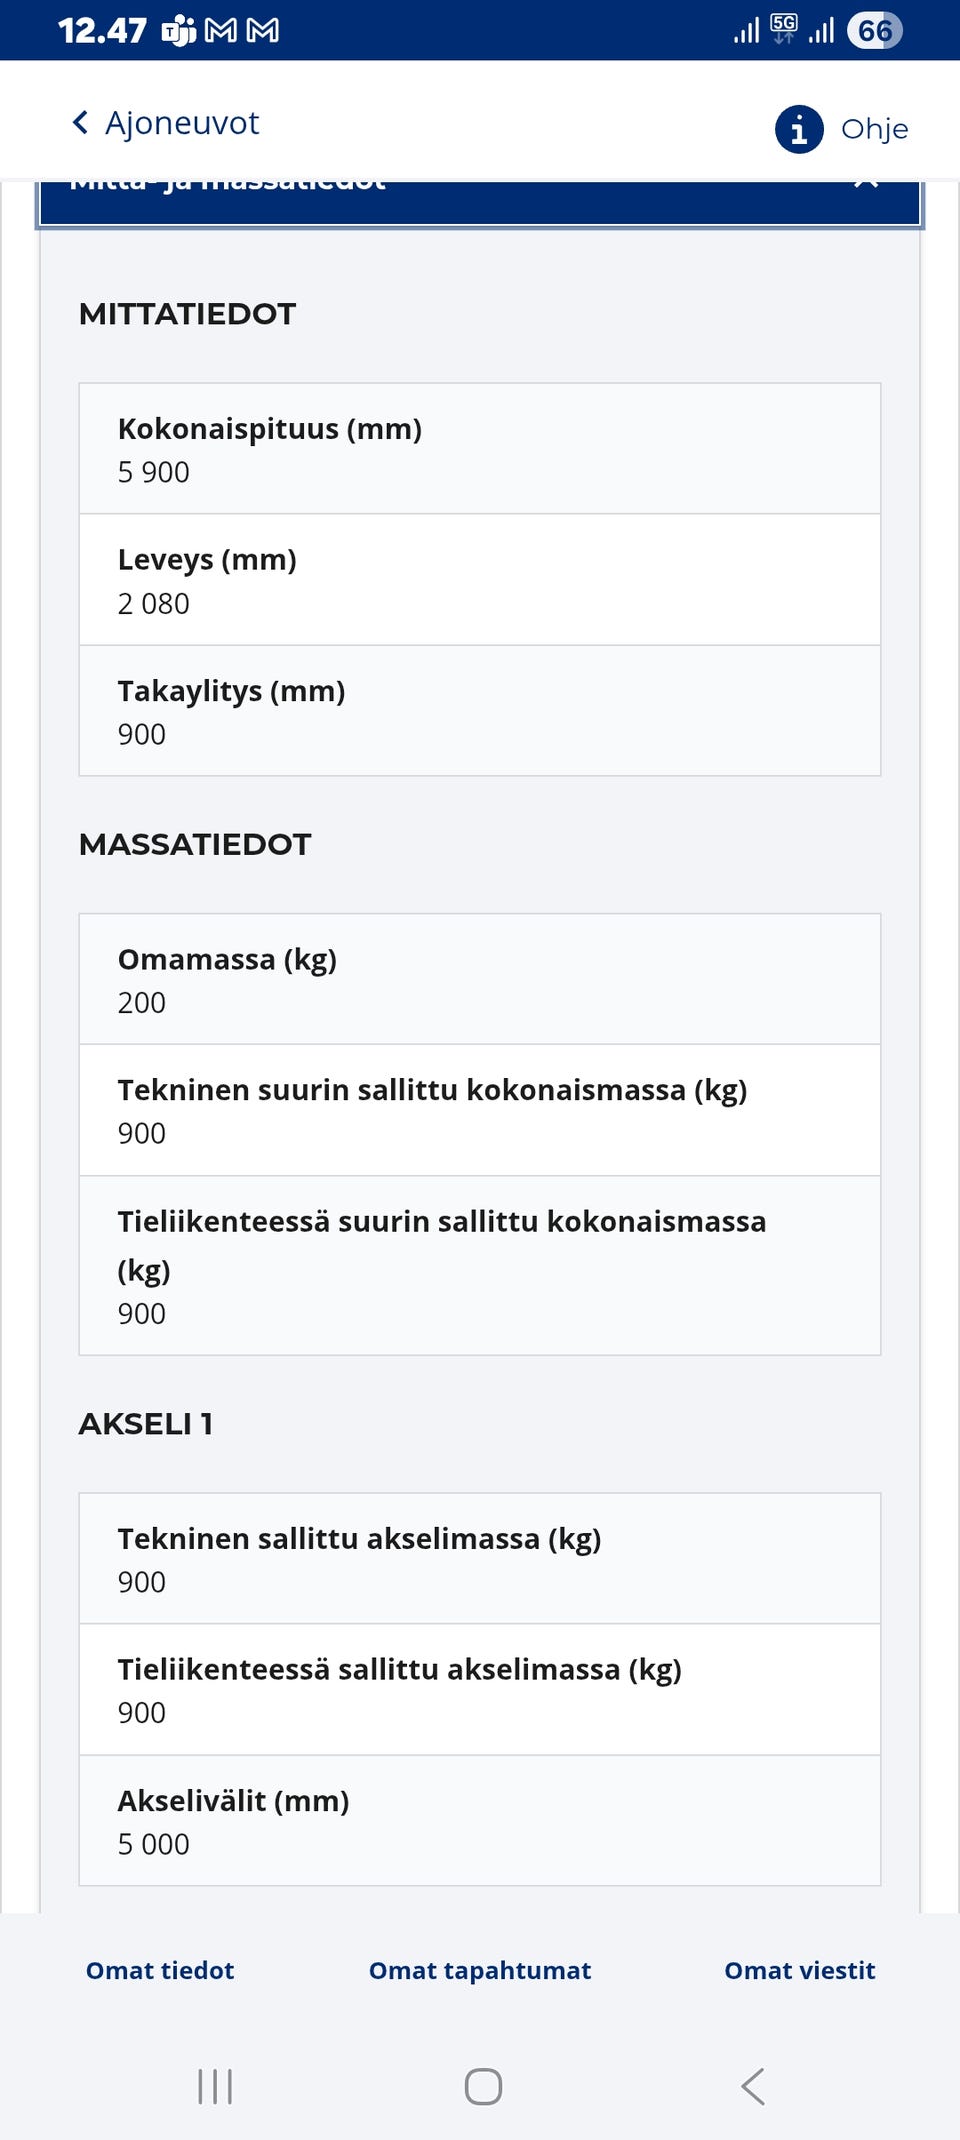Tap the back chevron beside Ajoneuvot

click(81, 120)
